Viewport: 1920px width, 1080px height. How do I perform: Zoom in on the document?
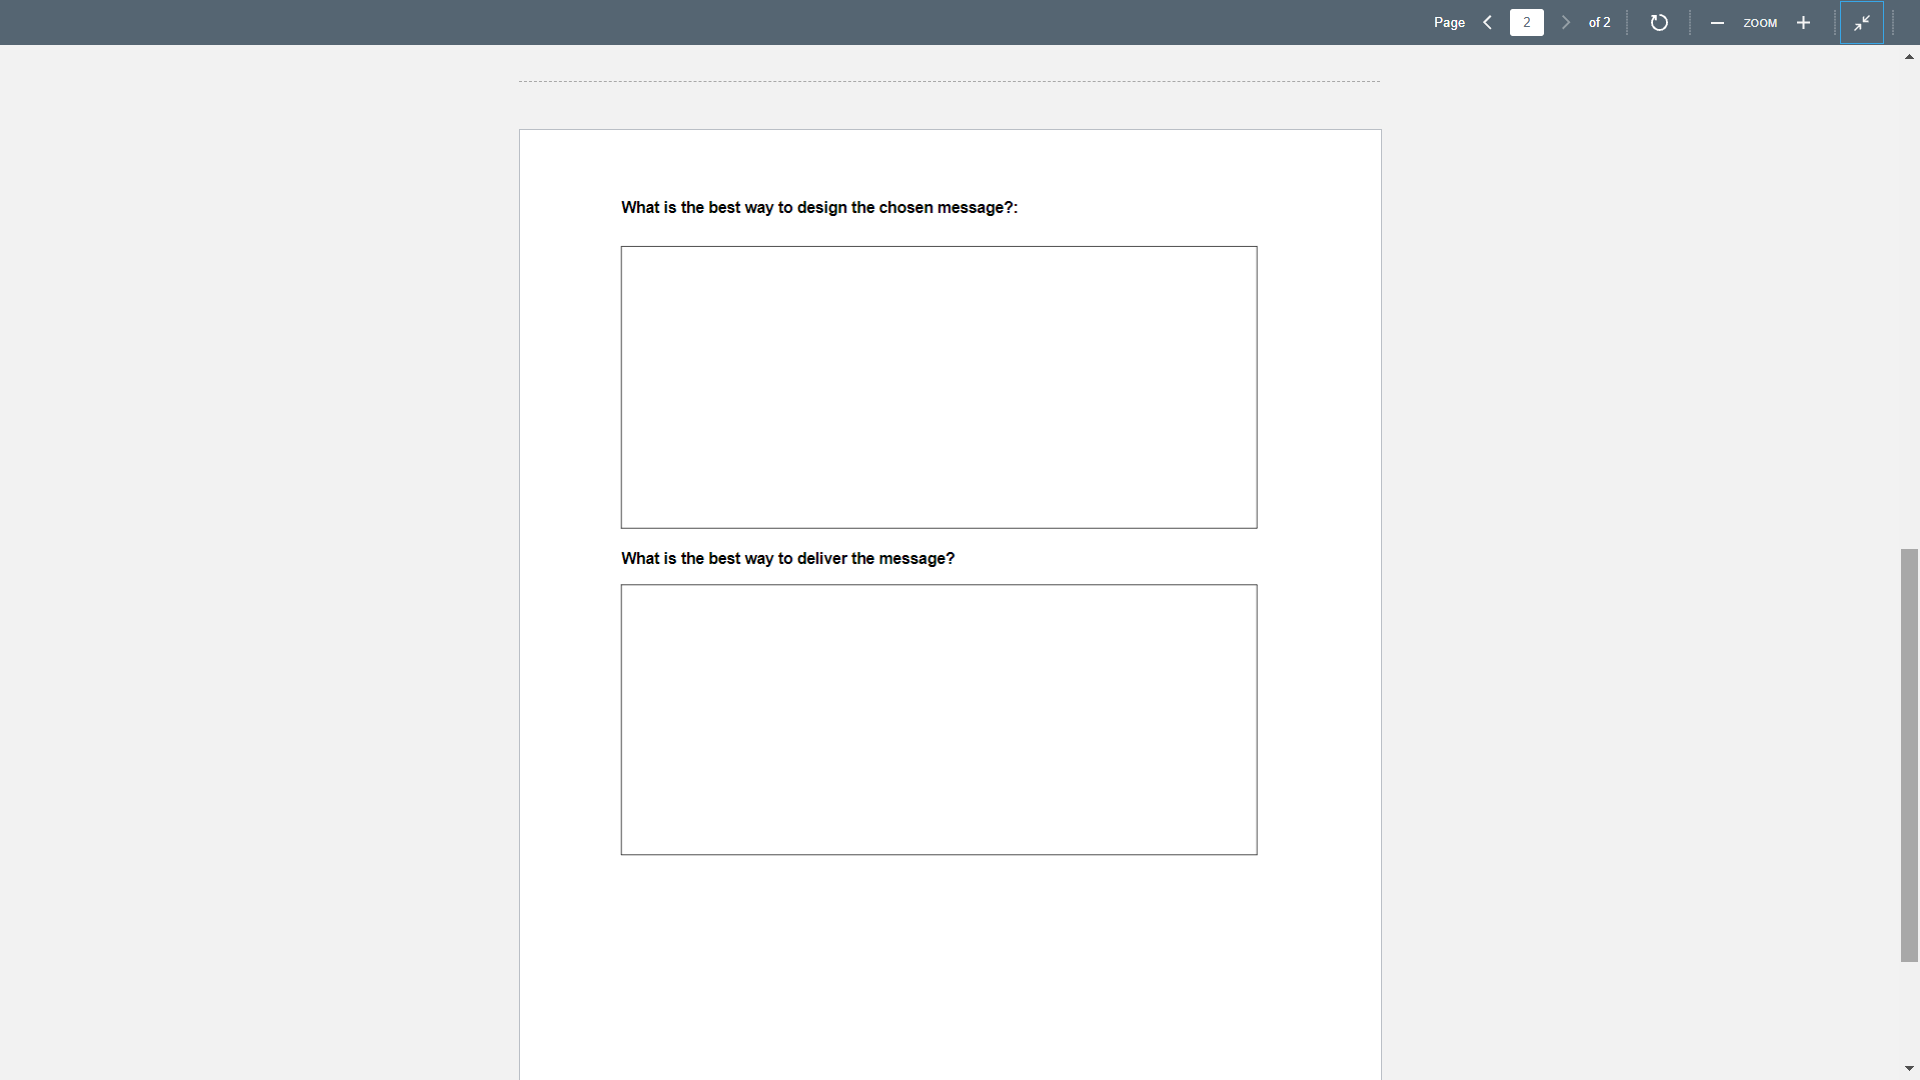[1803, 22]
